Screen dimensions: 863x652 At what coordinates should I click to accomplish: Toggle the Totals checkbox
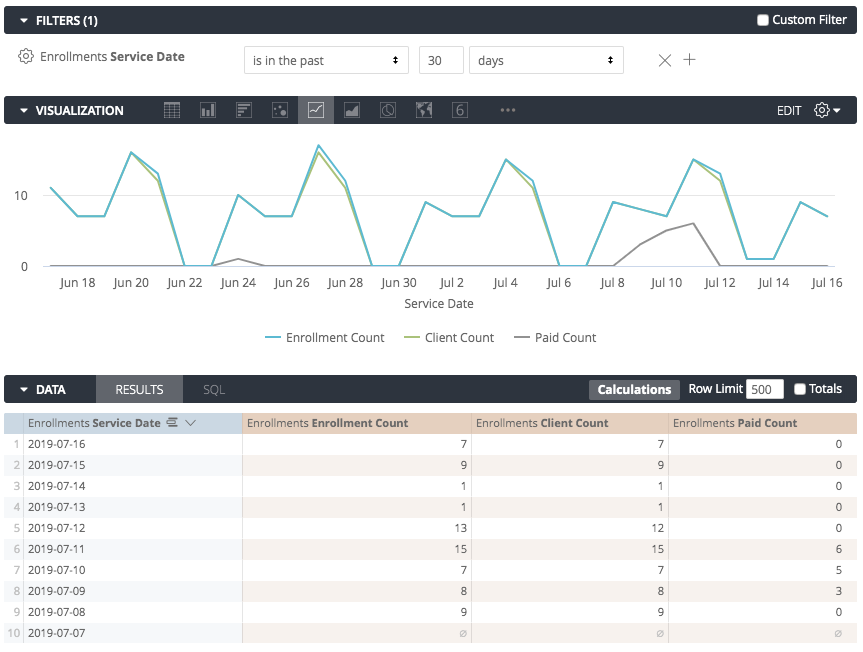(800, 389)
